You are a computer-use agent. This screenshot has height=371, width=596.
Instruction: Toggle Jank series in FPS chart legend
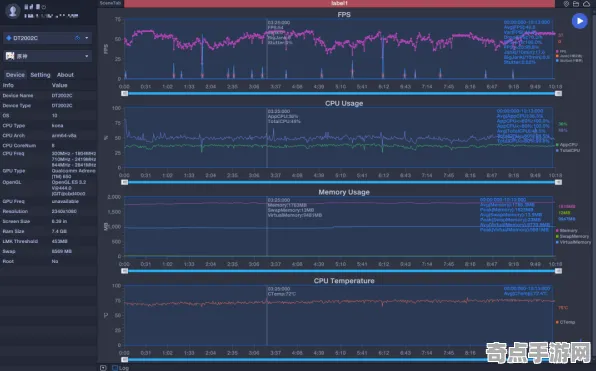(569, 56)
